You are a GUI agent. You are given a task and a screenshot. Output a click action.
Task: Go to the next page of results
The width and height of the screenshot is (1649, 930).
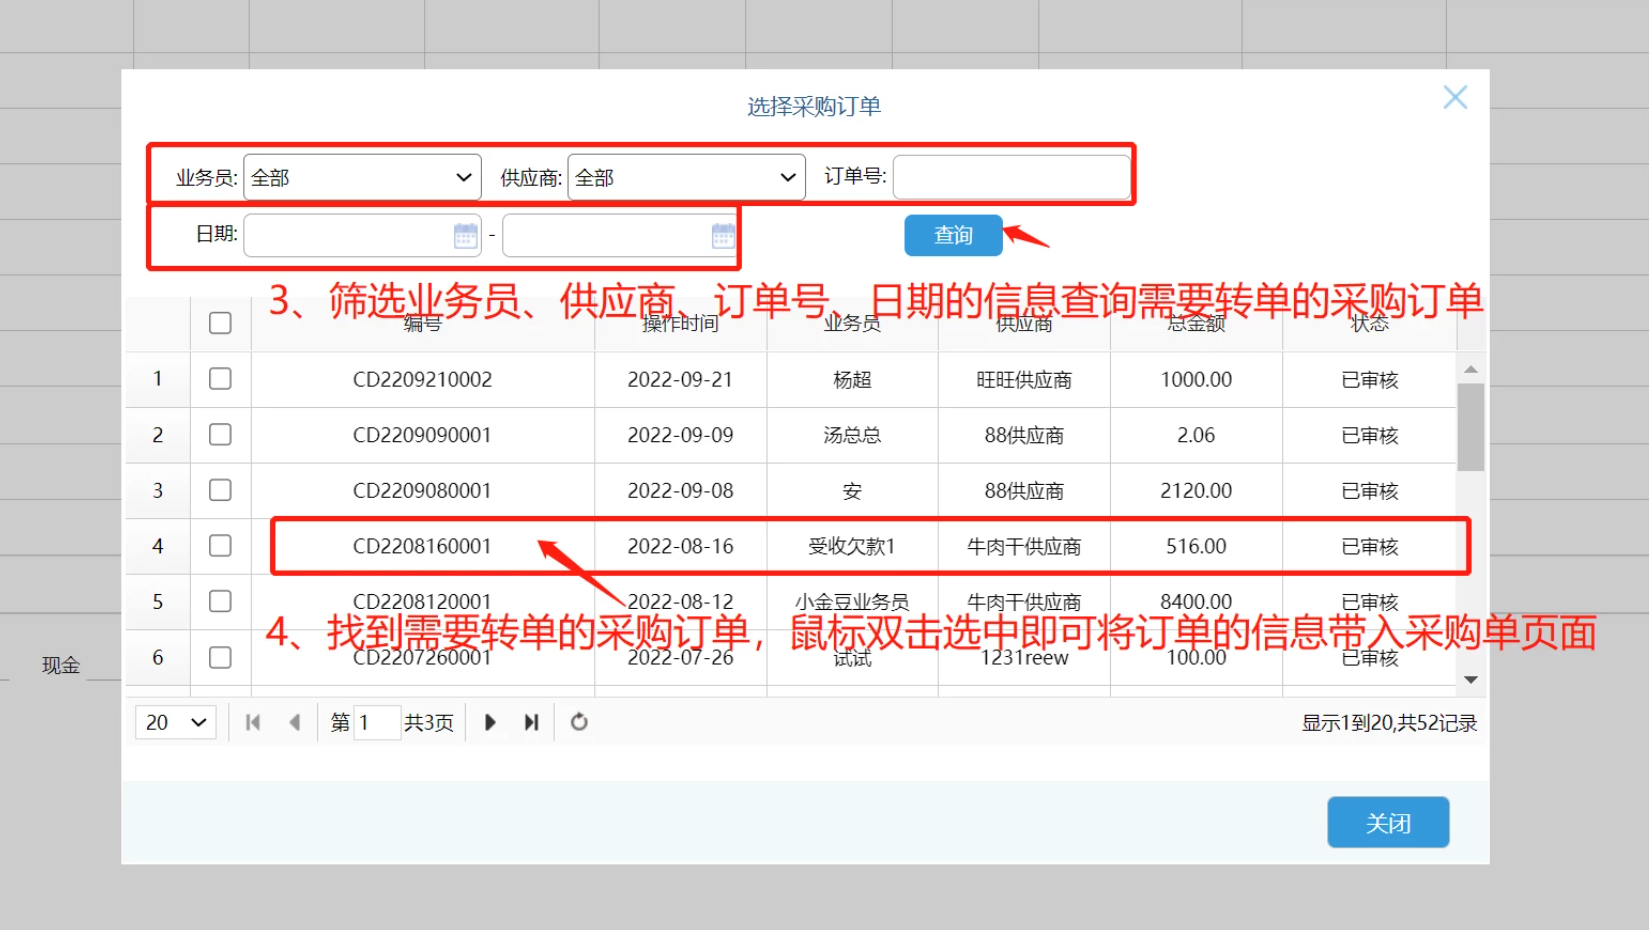pos(490,722)
